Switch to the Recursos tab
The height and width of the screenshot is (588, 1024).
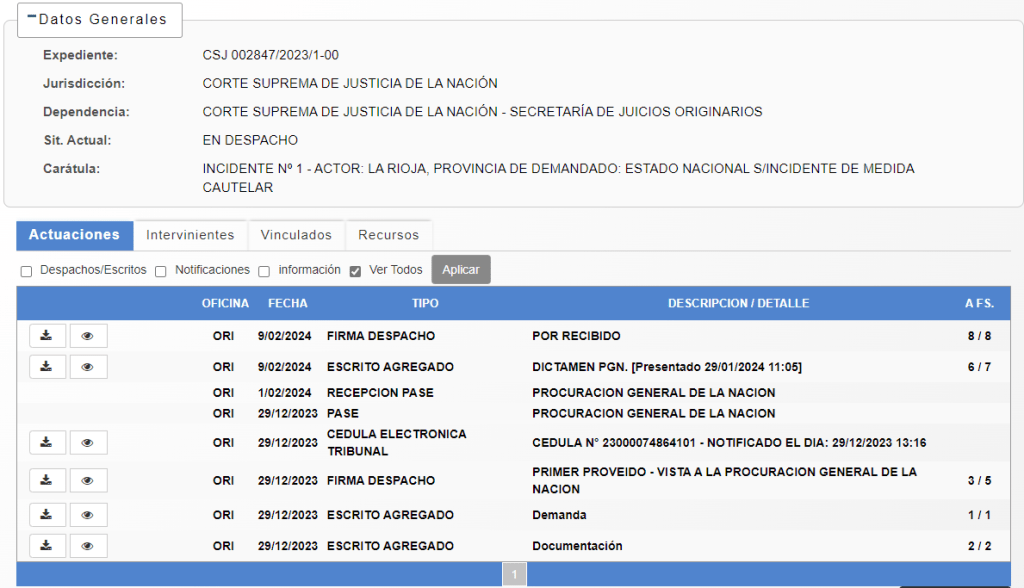(x=389, y=235)
